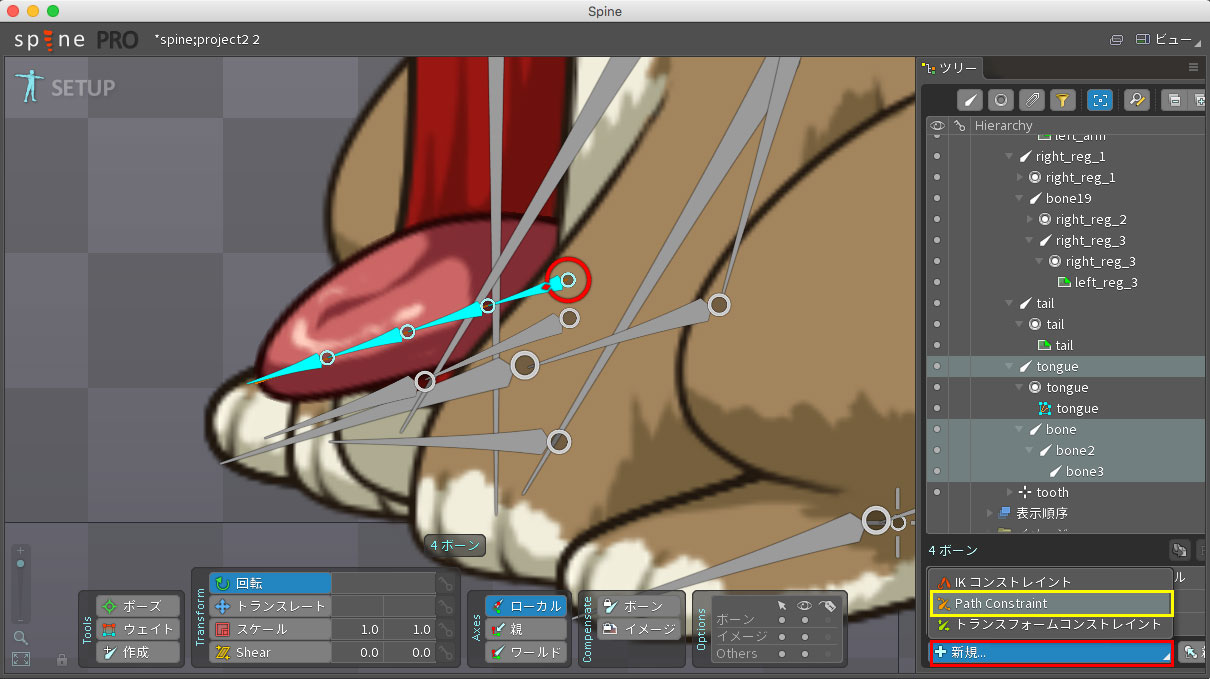Activate the 回転 rotate transform
Image resolution: width=1210 pixels, height=679 pixels.
tap(270, 583)
